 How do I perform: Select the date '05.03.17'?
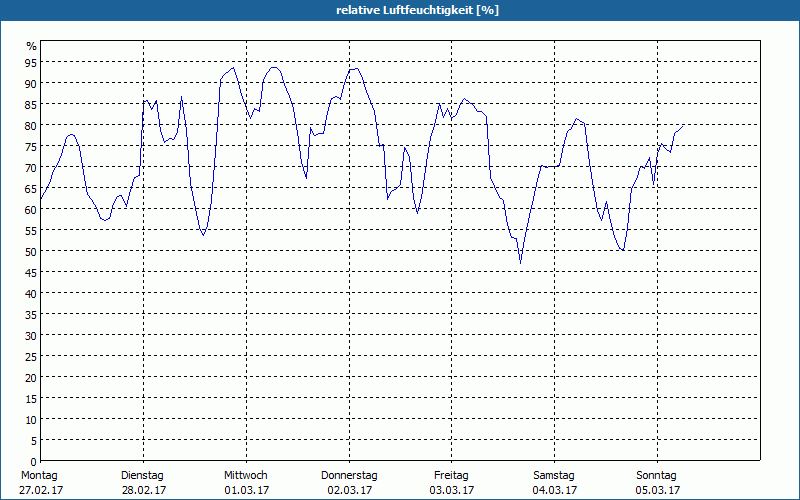tap(658, 490)
